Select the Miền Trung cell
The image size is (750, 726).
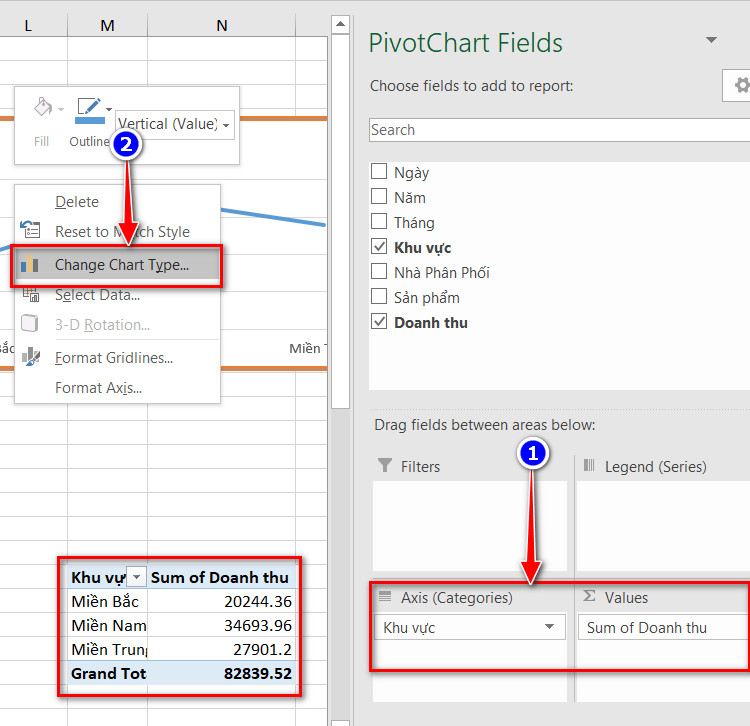click(108, 649)
